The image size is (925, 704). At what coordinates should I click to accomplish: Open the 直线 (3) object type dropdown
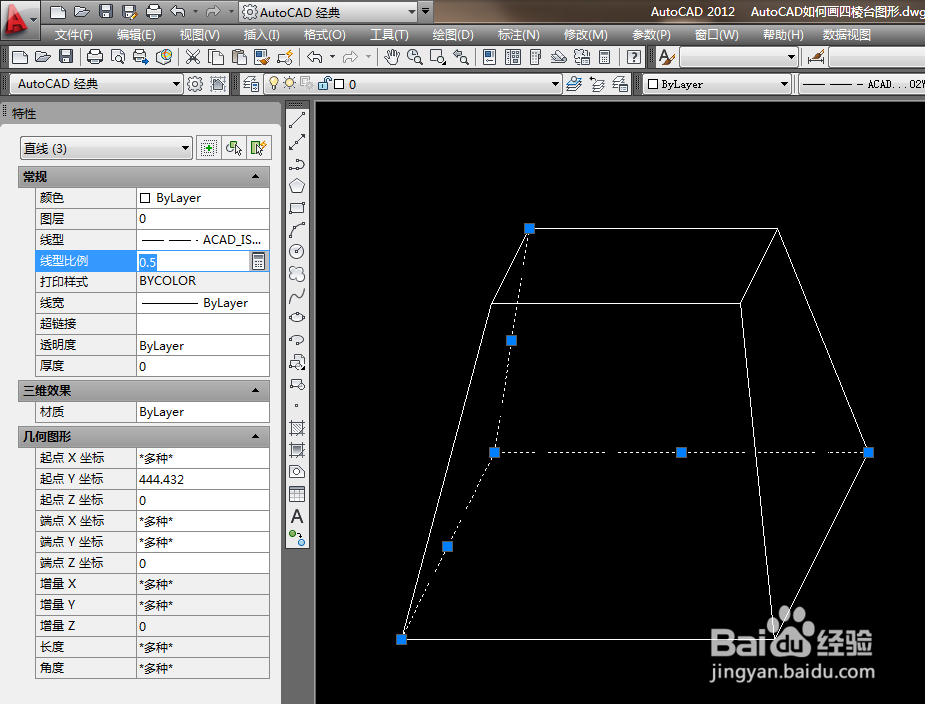click(x=106, y=148)
